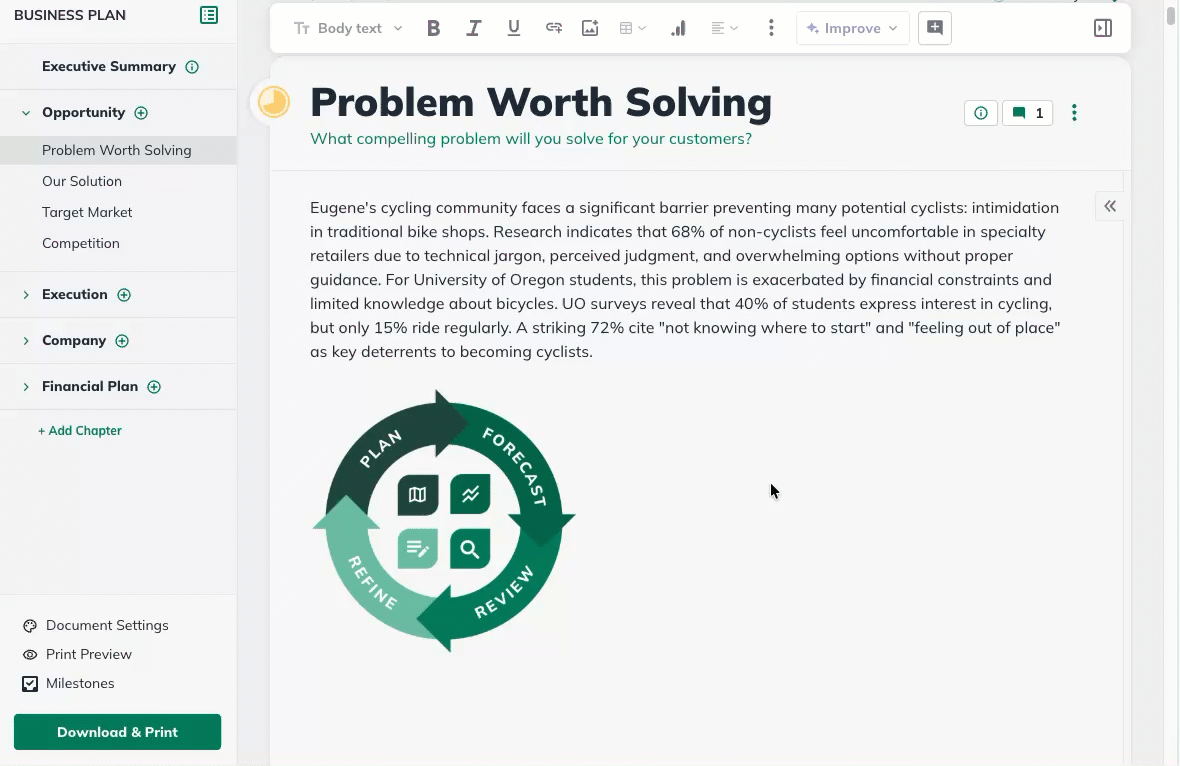Click the Problem Worth Solving title
The image size is (1180, 766).
pos(541,102)
